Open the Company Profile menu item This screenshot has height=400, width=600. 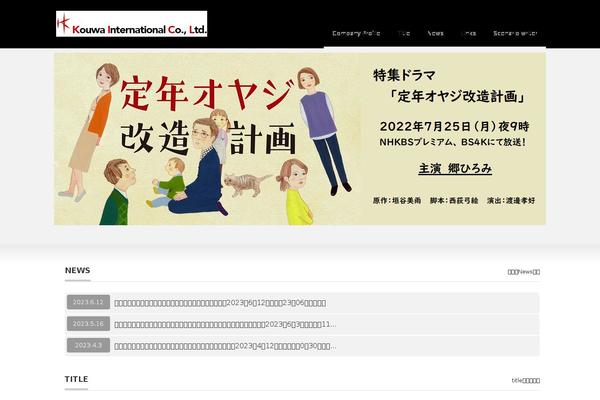(356, 33)
